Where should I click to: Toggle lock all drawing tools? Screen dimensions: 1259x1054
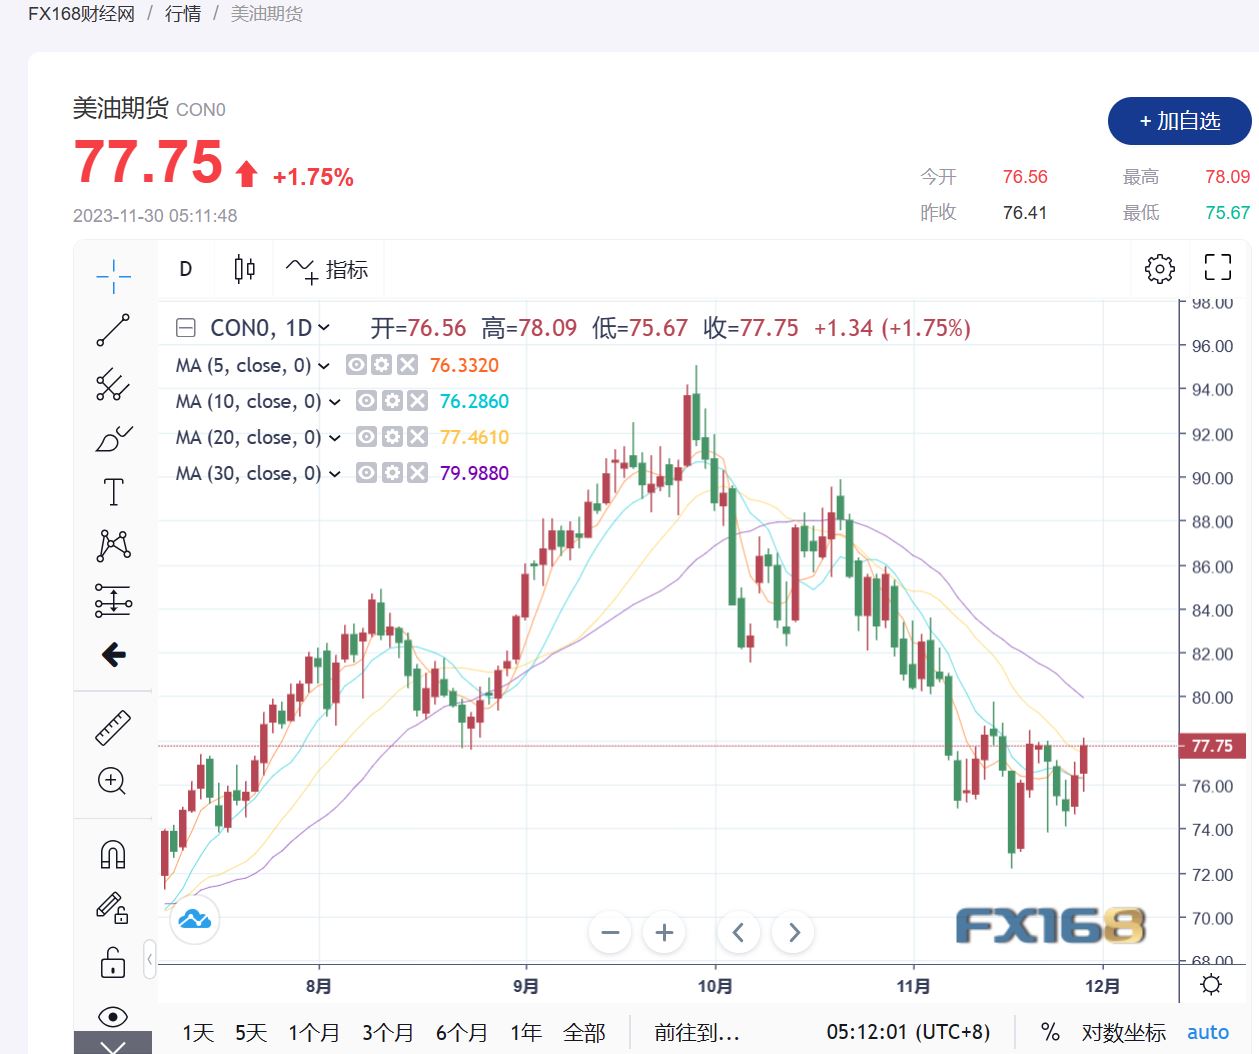[113, 961]
